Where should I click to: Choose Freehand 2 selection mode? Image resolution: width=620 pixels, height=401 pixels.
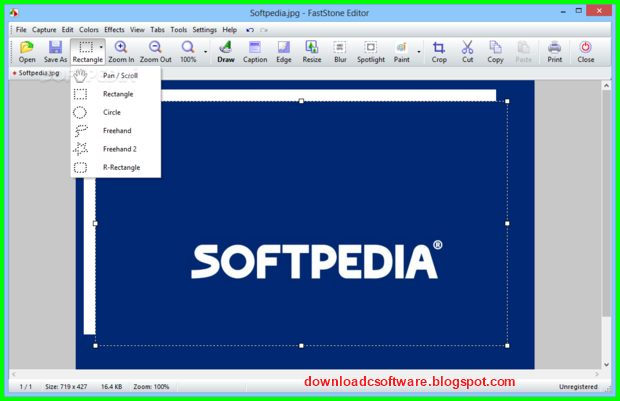(116, 149)
